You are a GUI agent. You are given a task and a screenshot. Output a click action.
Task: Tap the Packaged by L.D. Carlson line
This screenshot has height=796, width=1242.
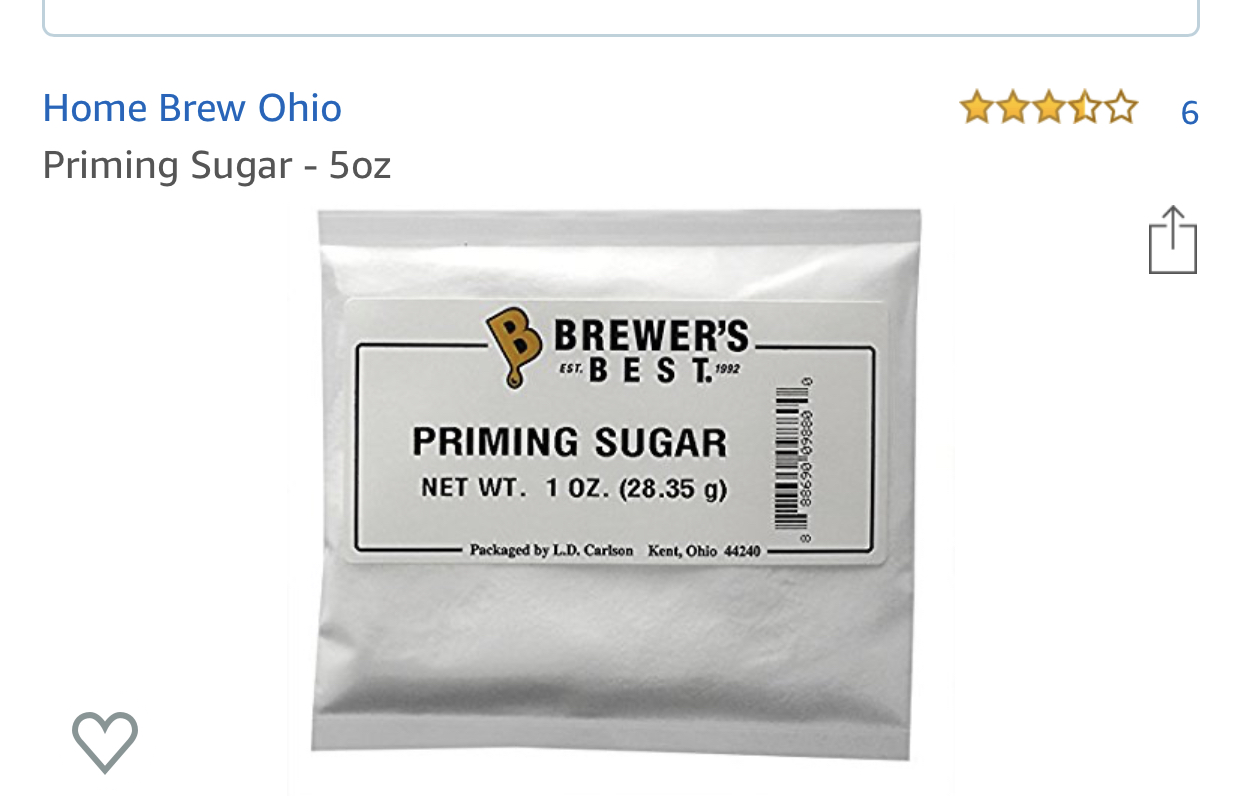point(614,550)
